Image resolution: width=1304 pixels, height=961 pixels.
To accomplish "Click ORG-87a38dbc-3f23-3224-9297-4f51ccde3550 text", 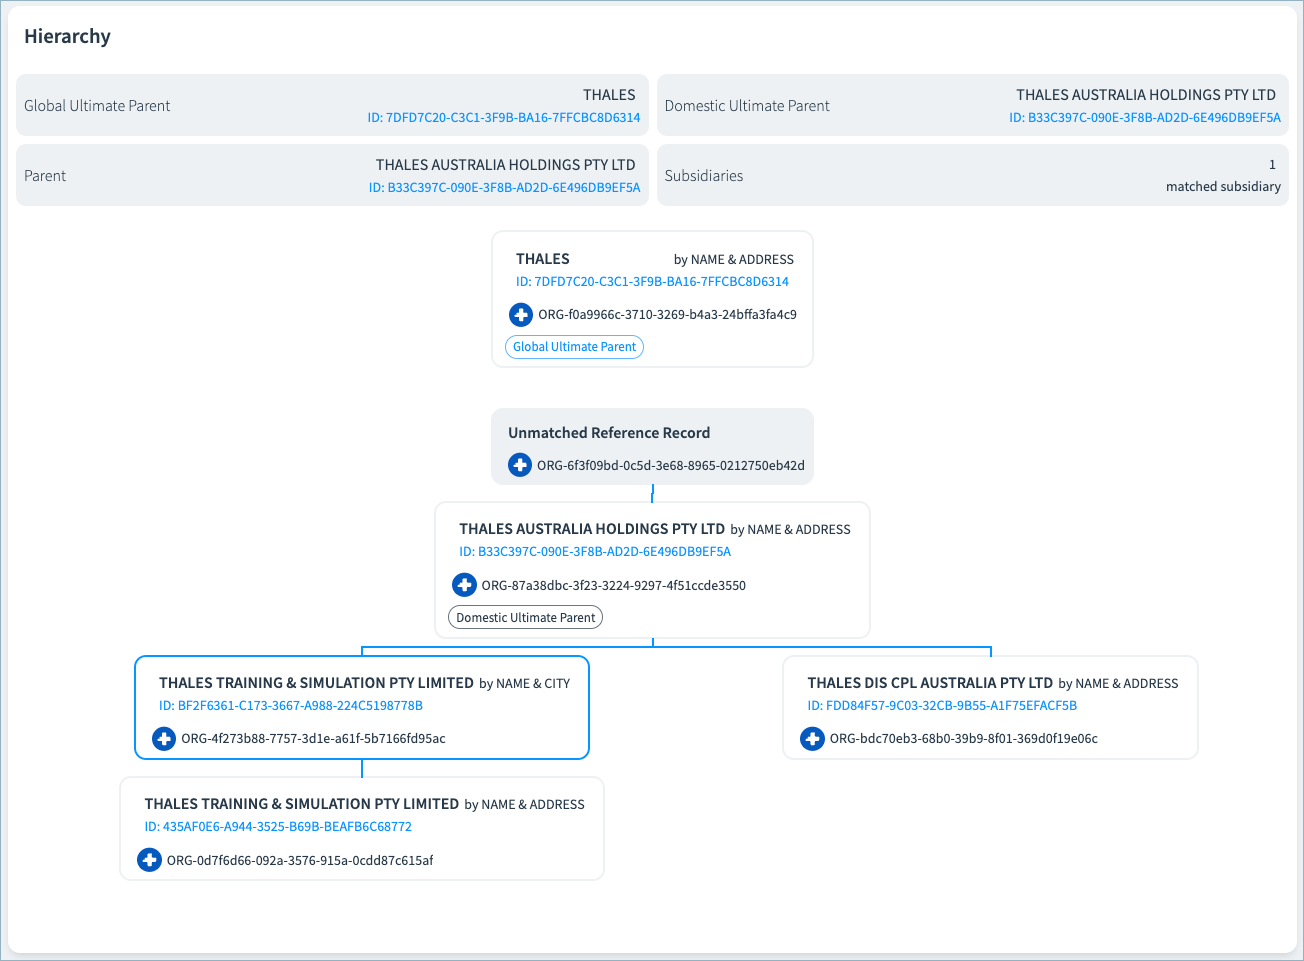I will tap(614, 586).
